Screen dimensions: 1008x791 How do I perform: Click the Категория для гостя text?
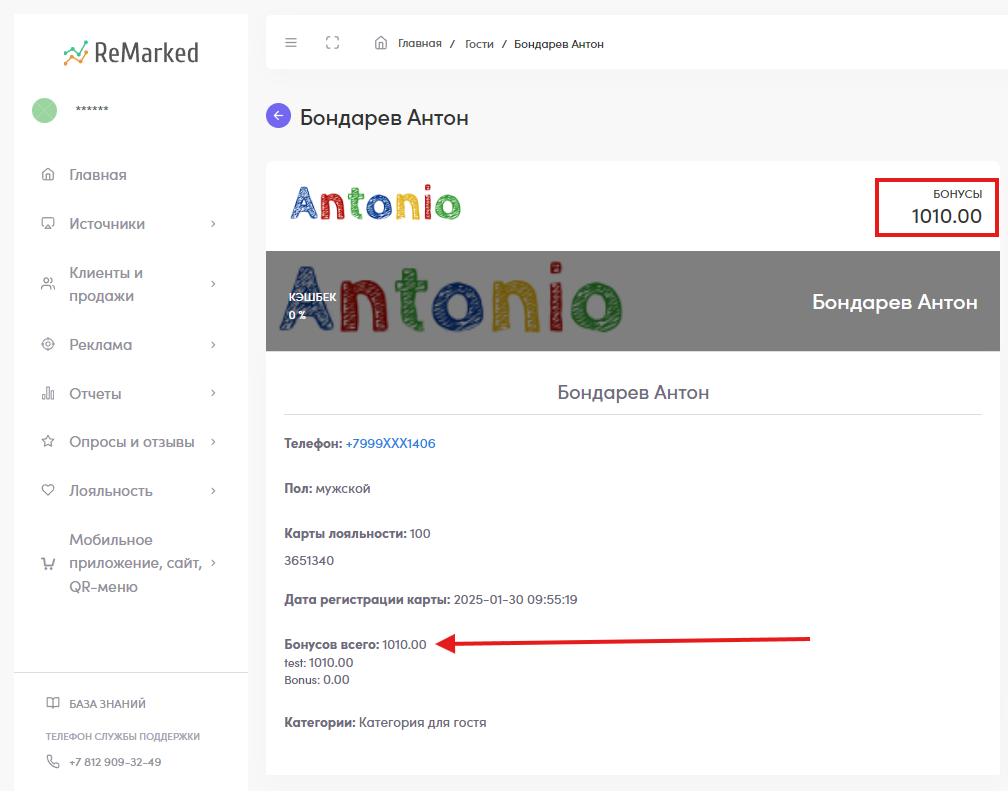point(422,722)
